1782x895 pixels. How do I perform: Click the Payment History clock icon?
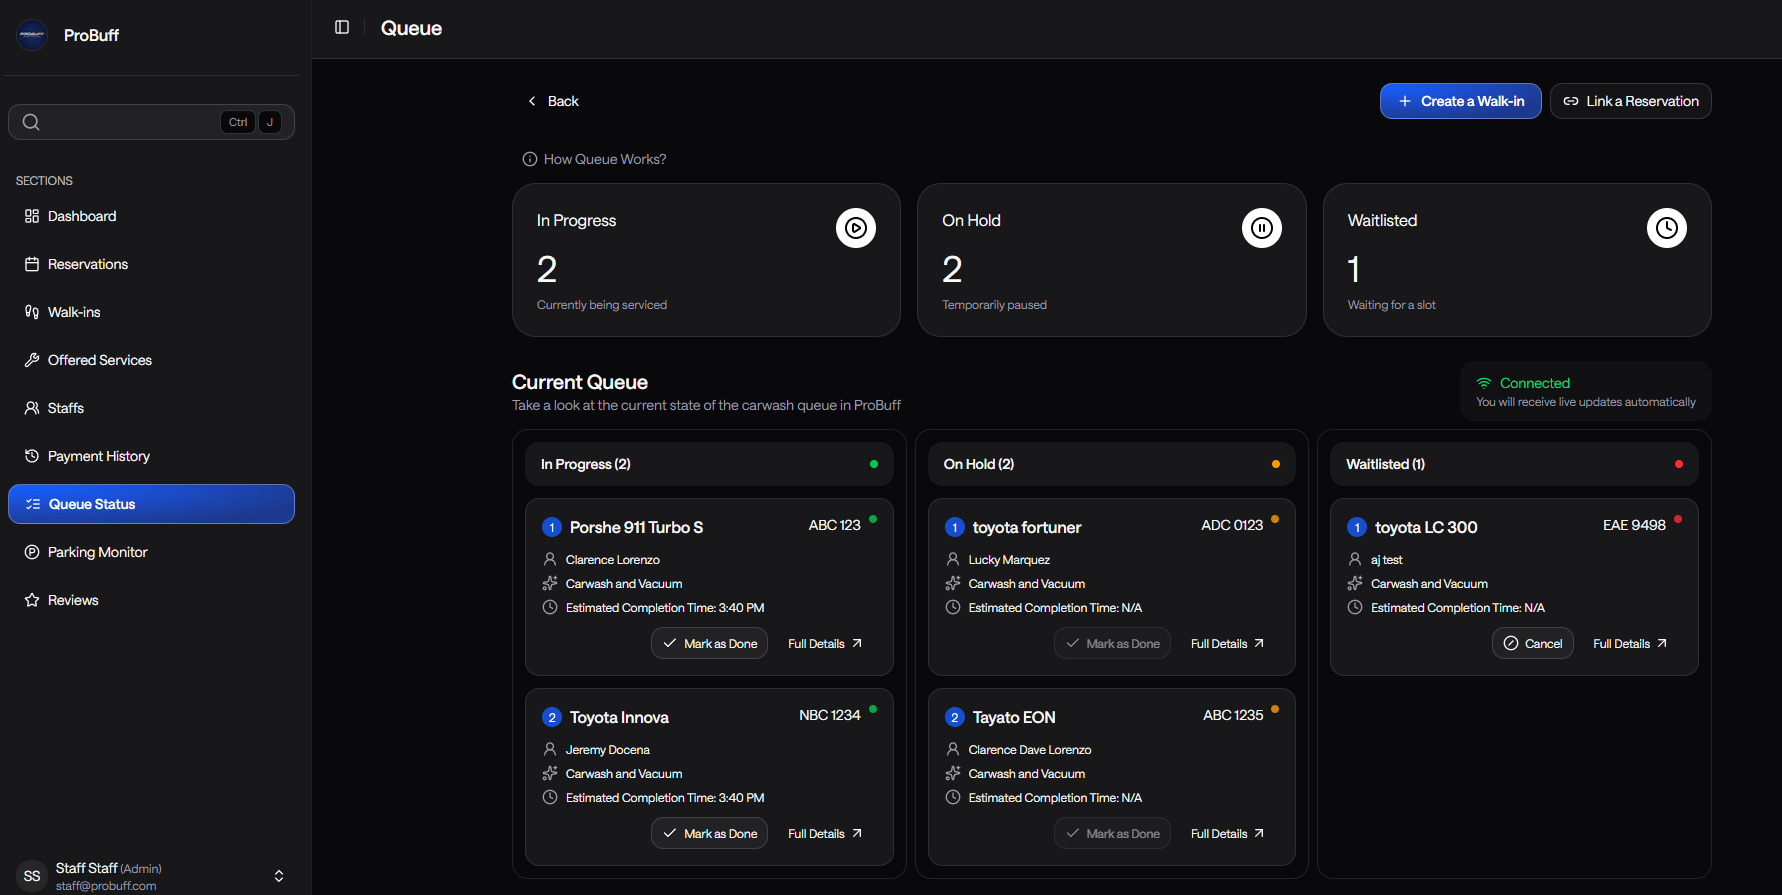point(32,456)
